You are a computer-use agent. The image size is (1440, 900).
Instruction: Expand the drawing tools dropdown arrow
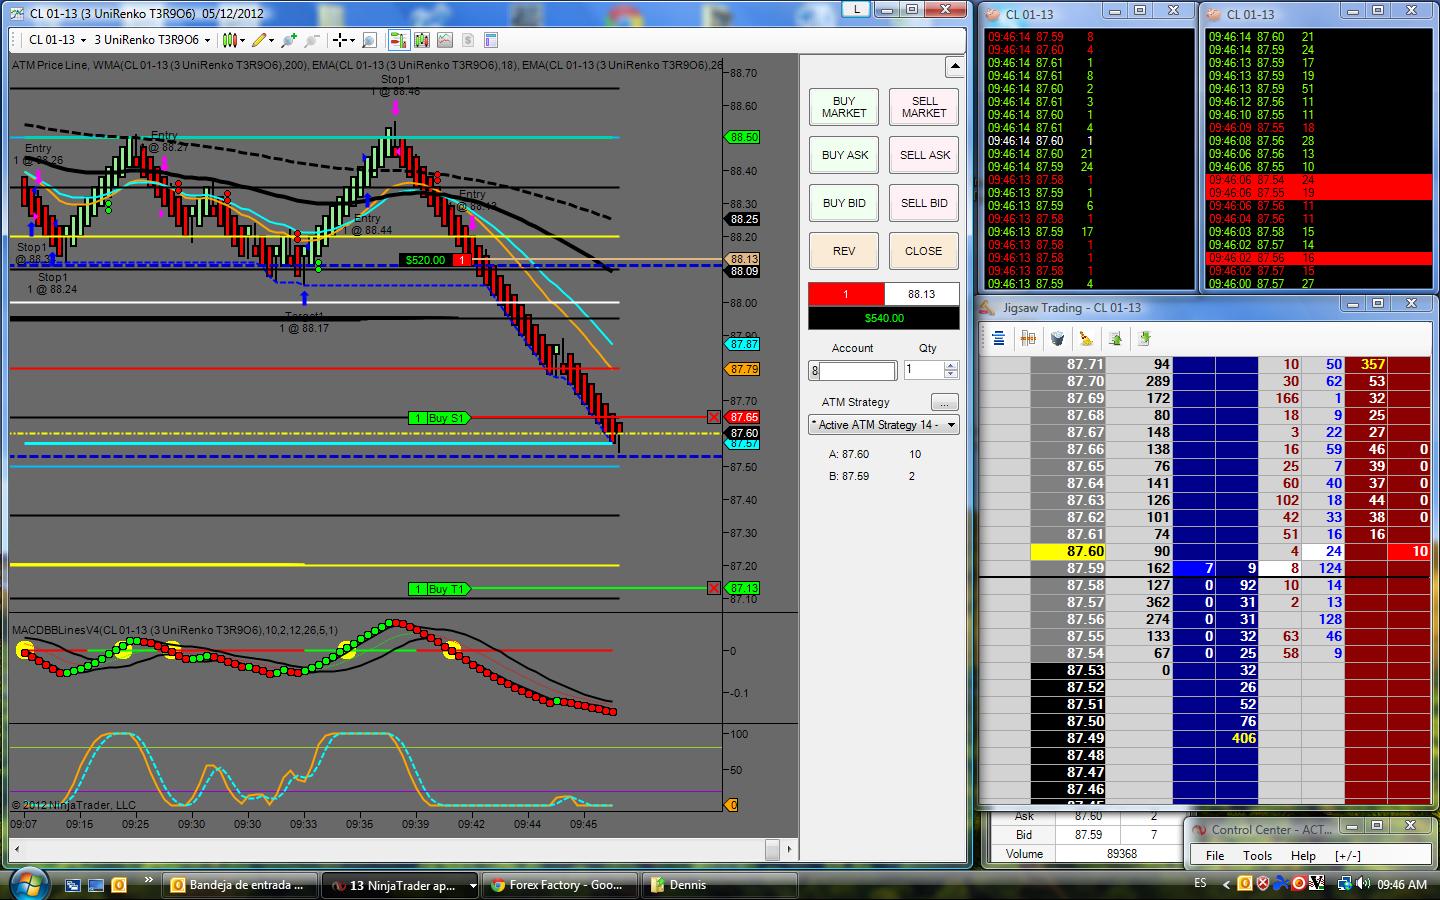click(272, 40)
